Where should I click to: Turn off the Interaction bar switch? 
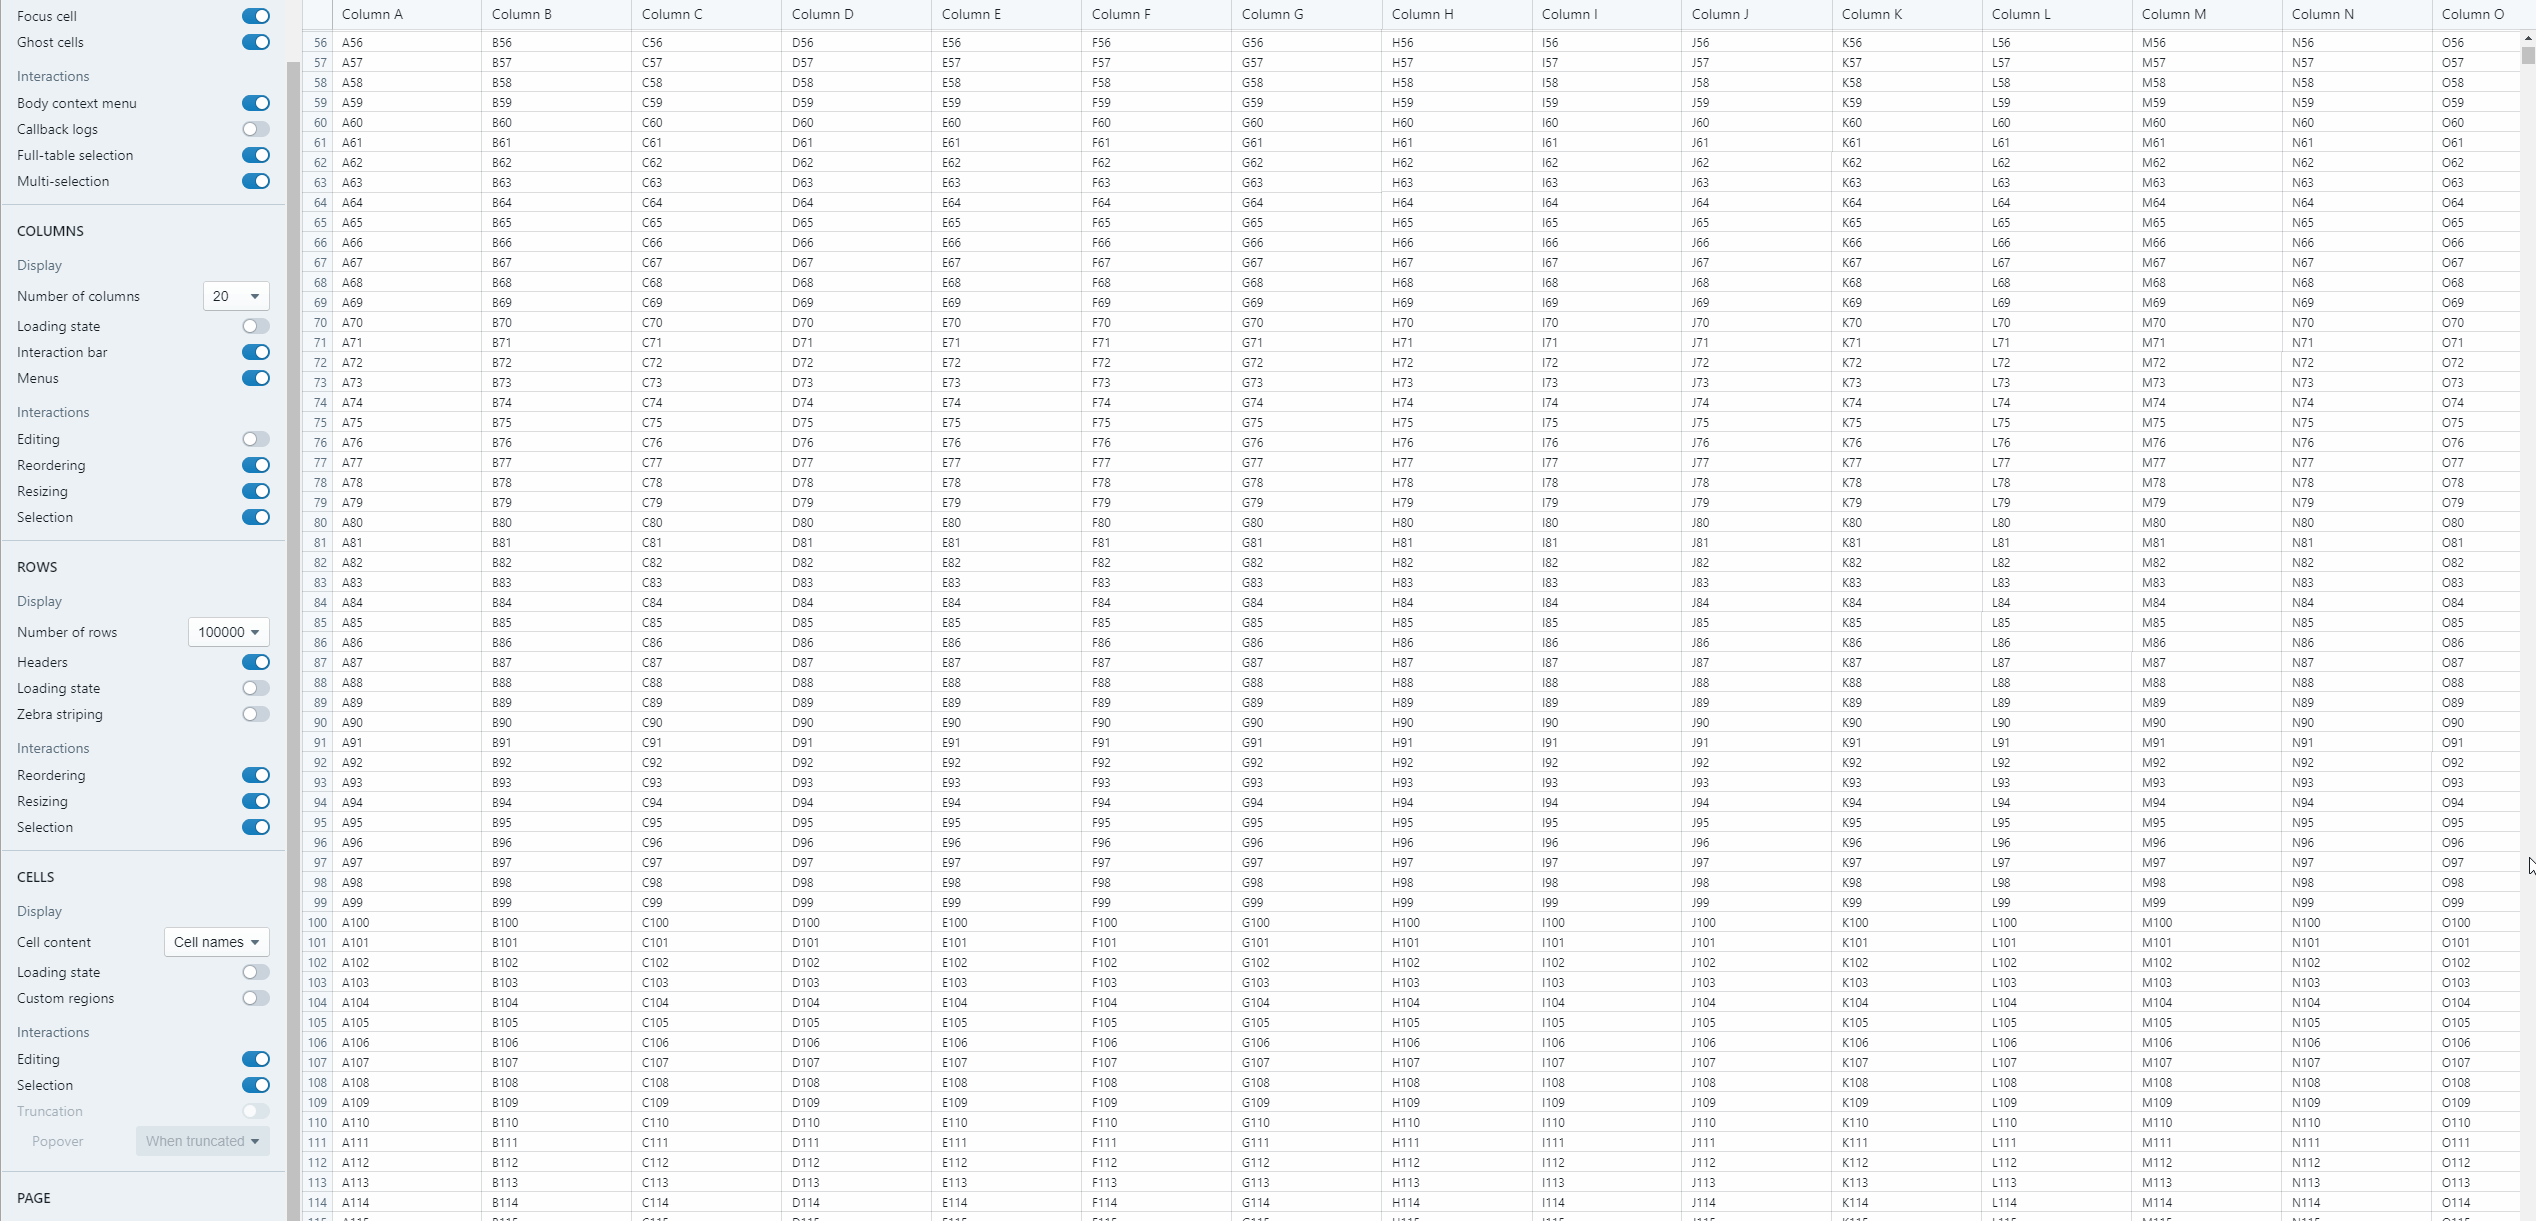tap(255, 352)
